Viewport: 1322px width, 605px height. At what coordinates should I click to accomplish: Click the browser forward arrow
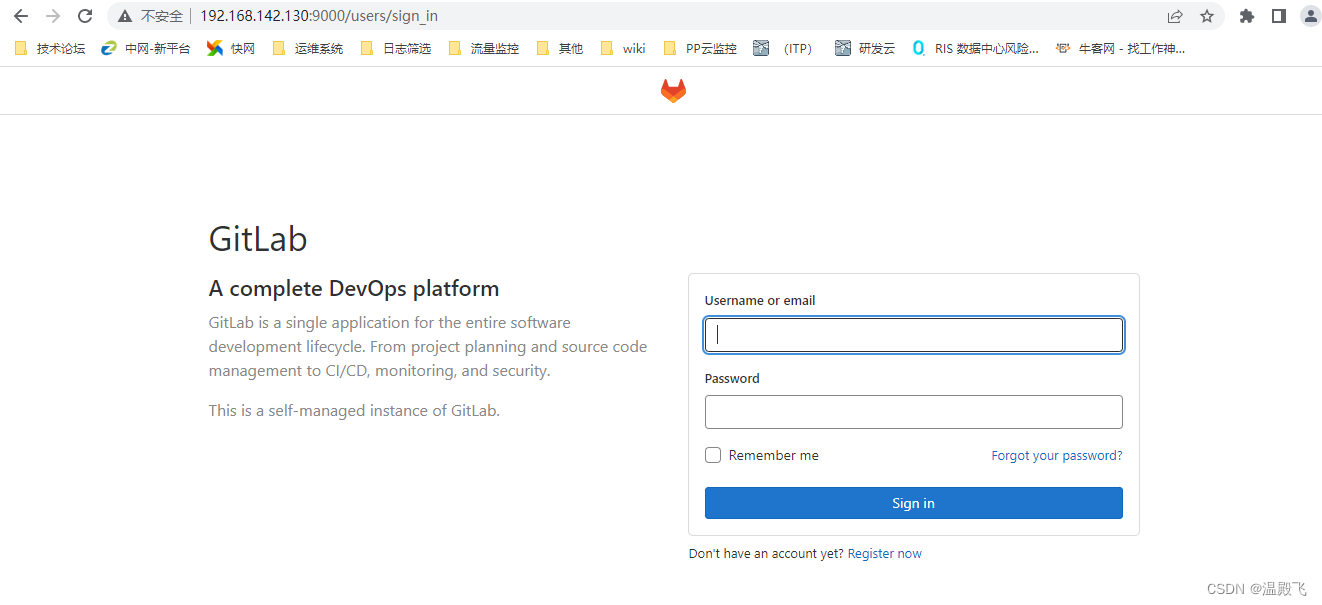[x=53, y=16]
